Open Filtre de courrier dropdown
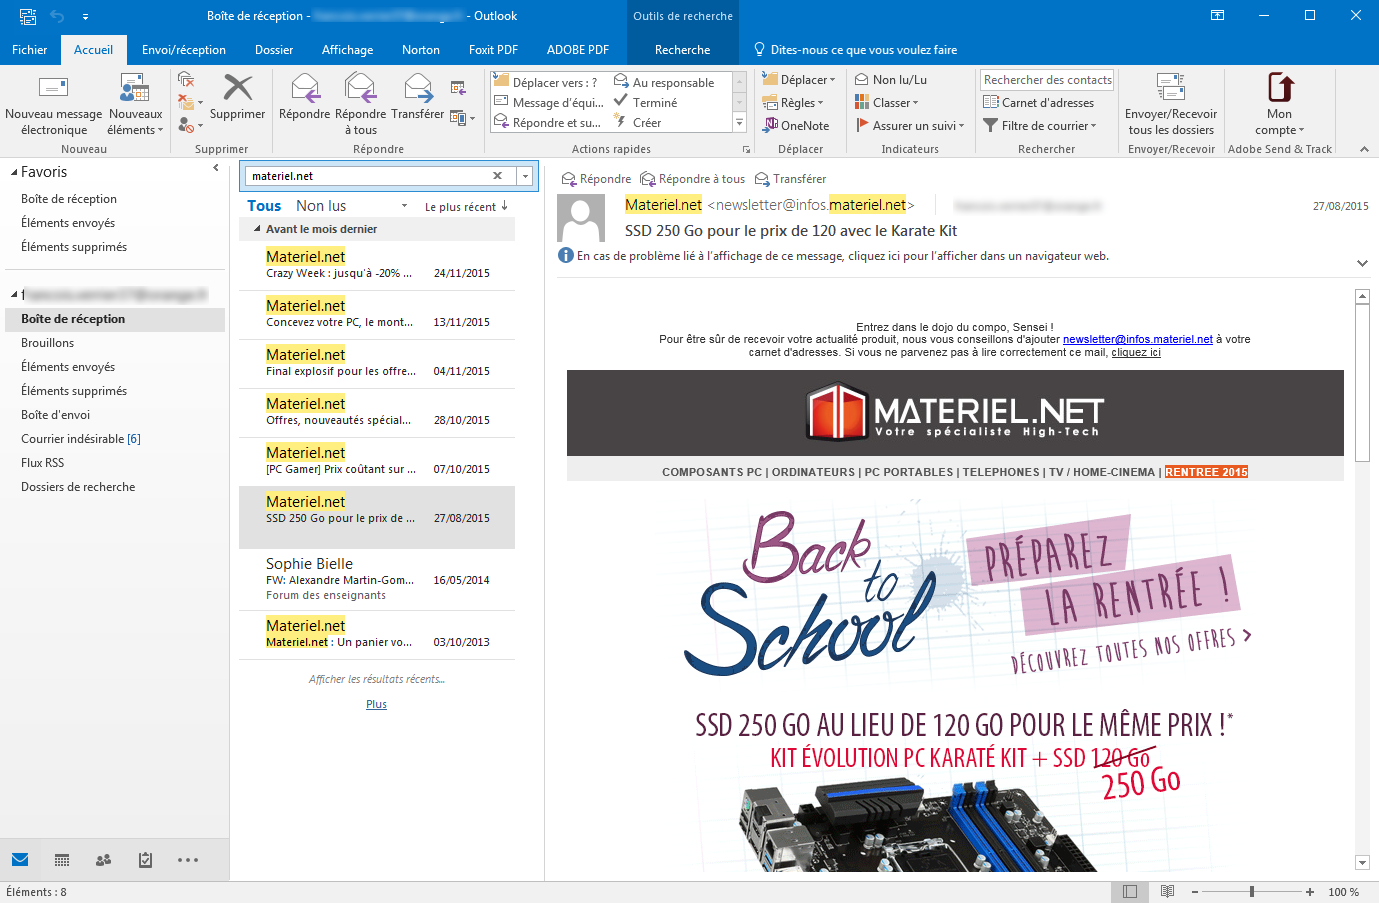Screen dimensions: 1379x903 tap(1040, 125)
